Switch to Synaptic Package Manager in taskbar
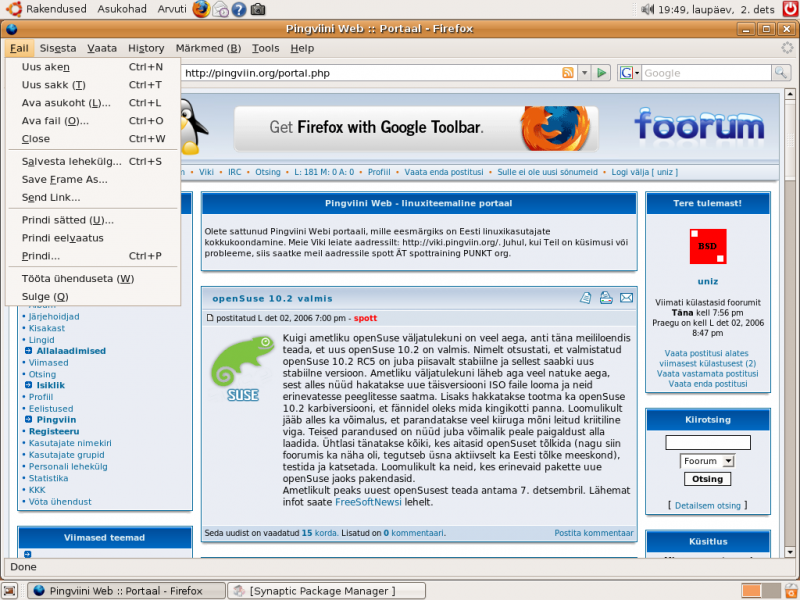Viewport: 800px width, 600px height. click(327, 591)
